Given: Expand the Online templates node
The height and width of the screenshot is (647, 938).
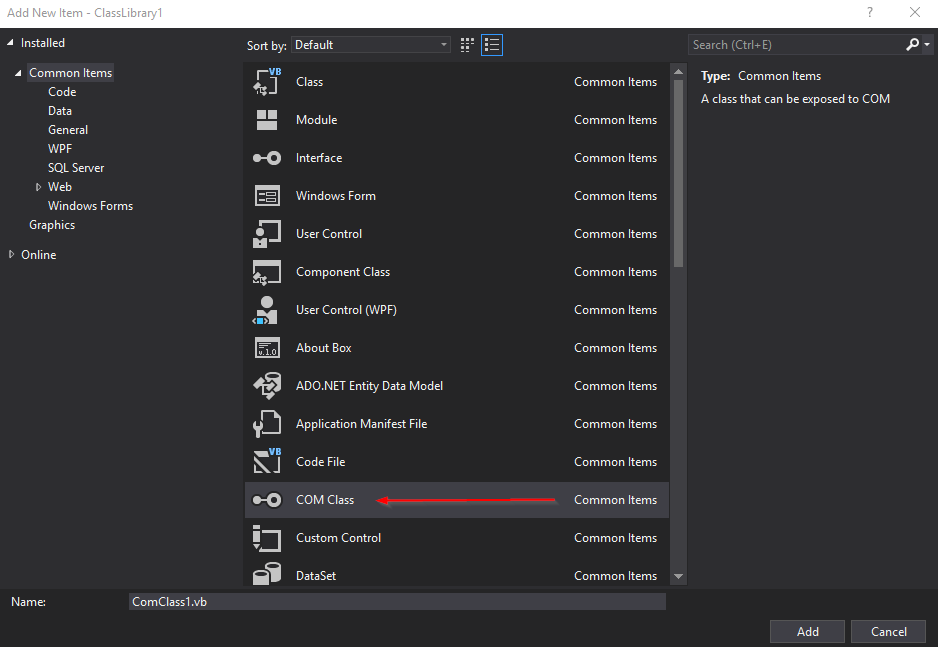Looking at the screenshot, I should tap(11, 255).
